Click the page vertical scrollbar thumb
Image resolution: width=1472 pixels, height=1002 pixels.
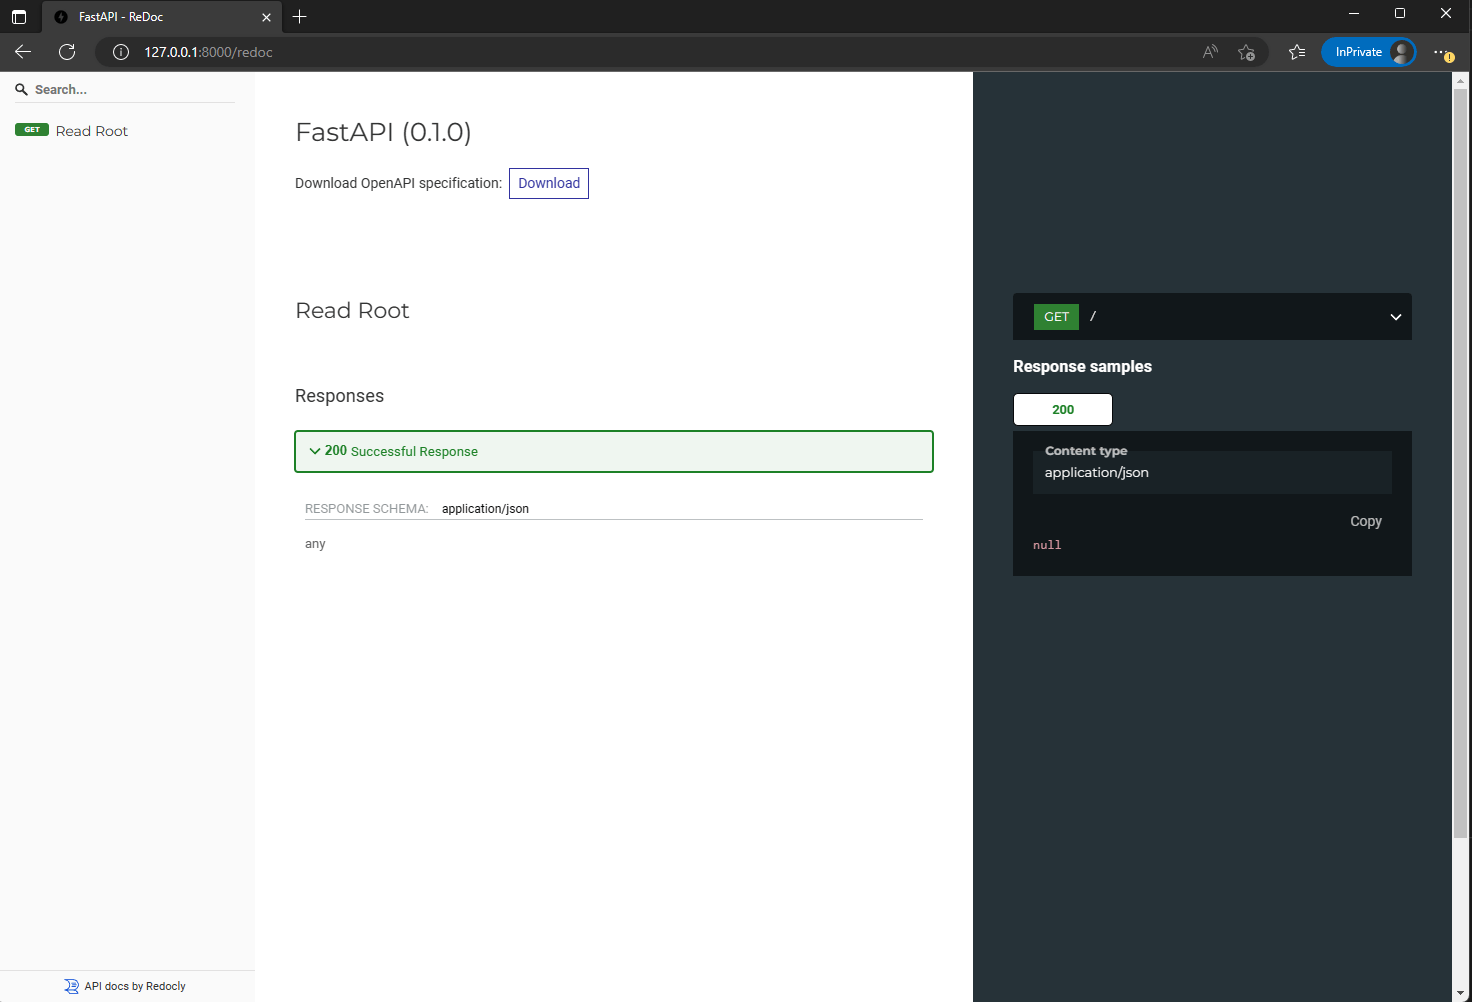(1460, 464)
